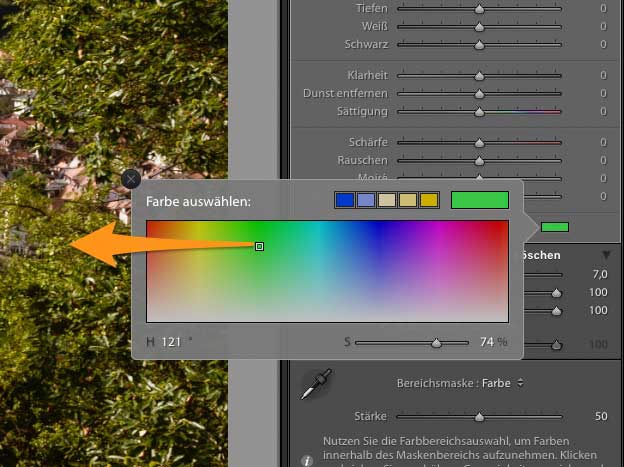Click the Rauschen slider handle
Viewport: 624px width, 467px height.
pyautogui.click(x=480, y=161)
